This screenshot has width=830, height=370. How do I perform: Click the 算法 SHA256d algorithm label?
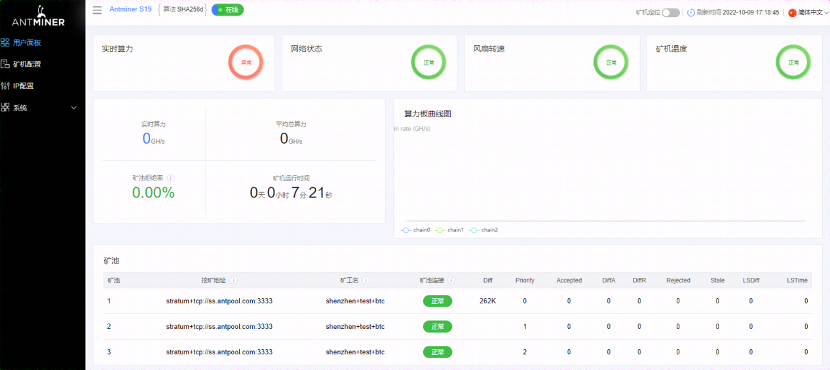point(183,10)
